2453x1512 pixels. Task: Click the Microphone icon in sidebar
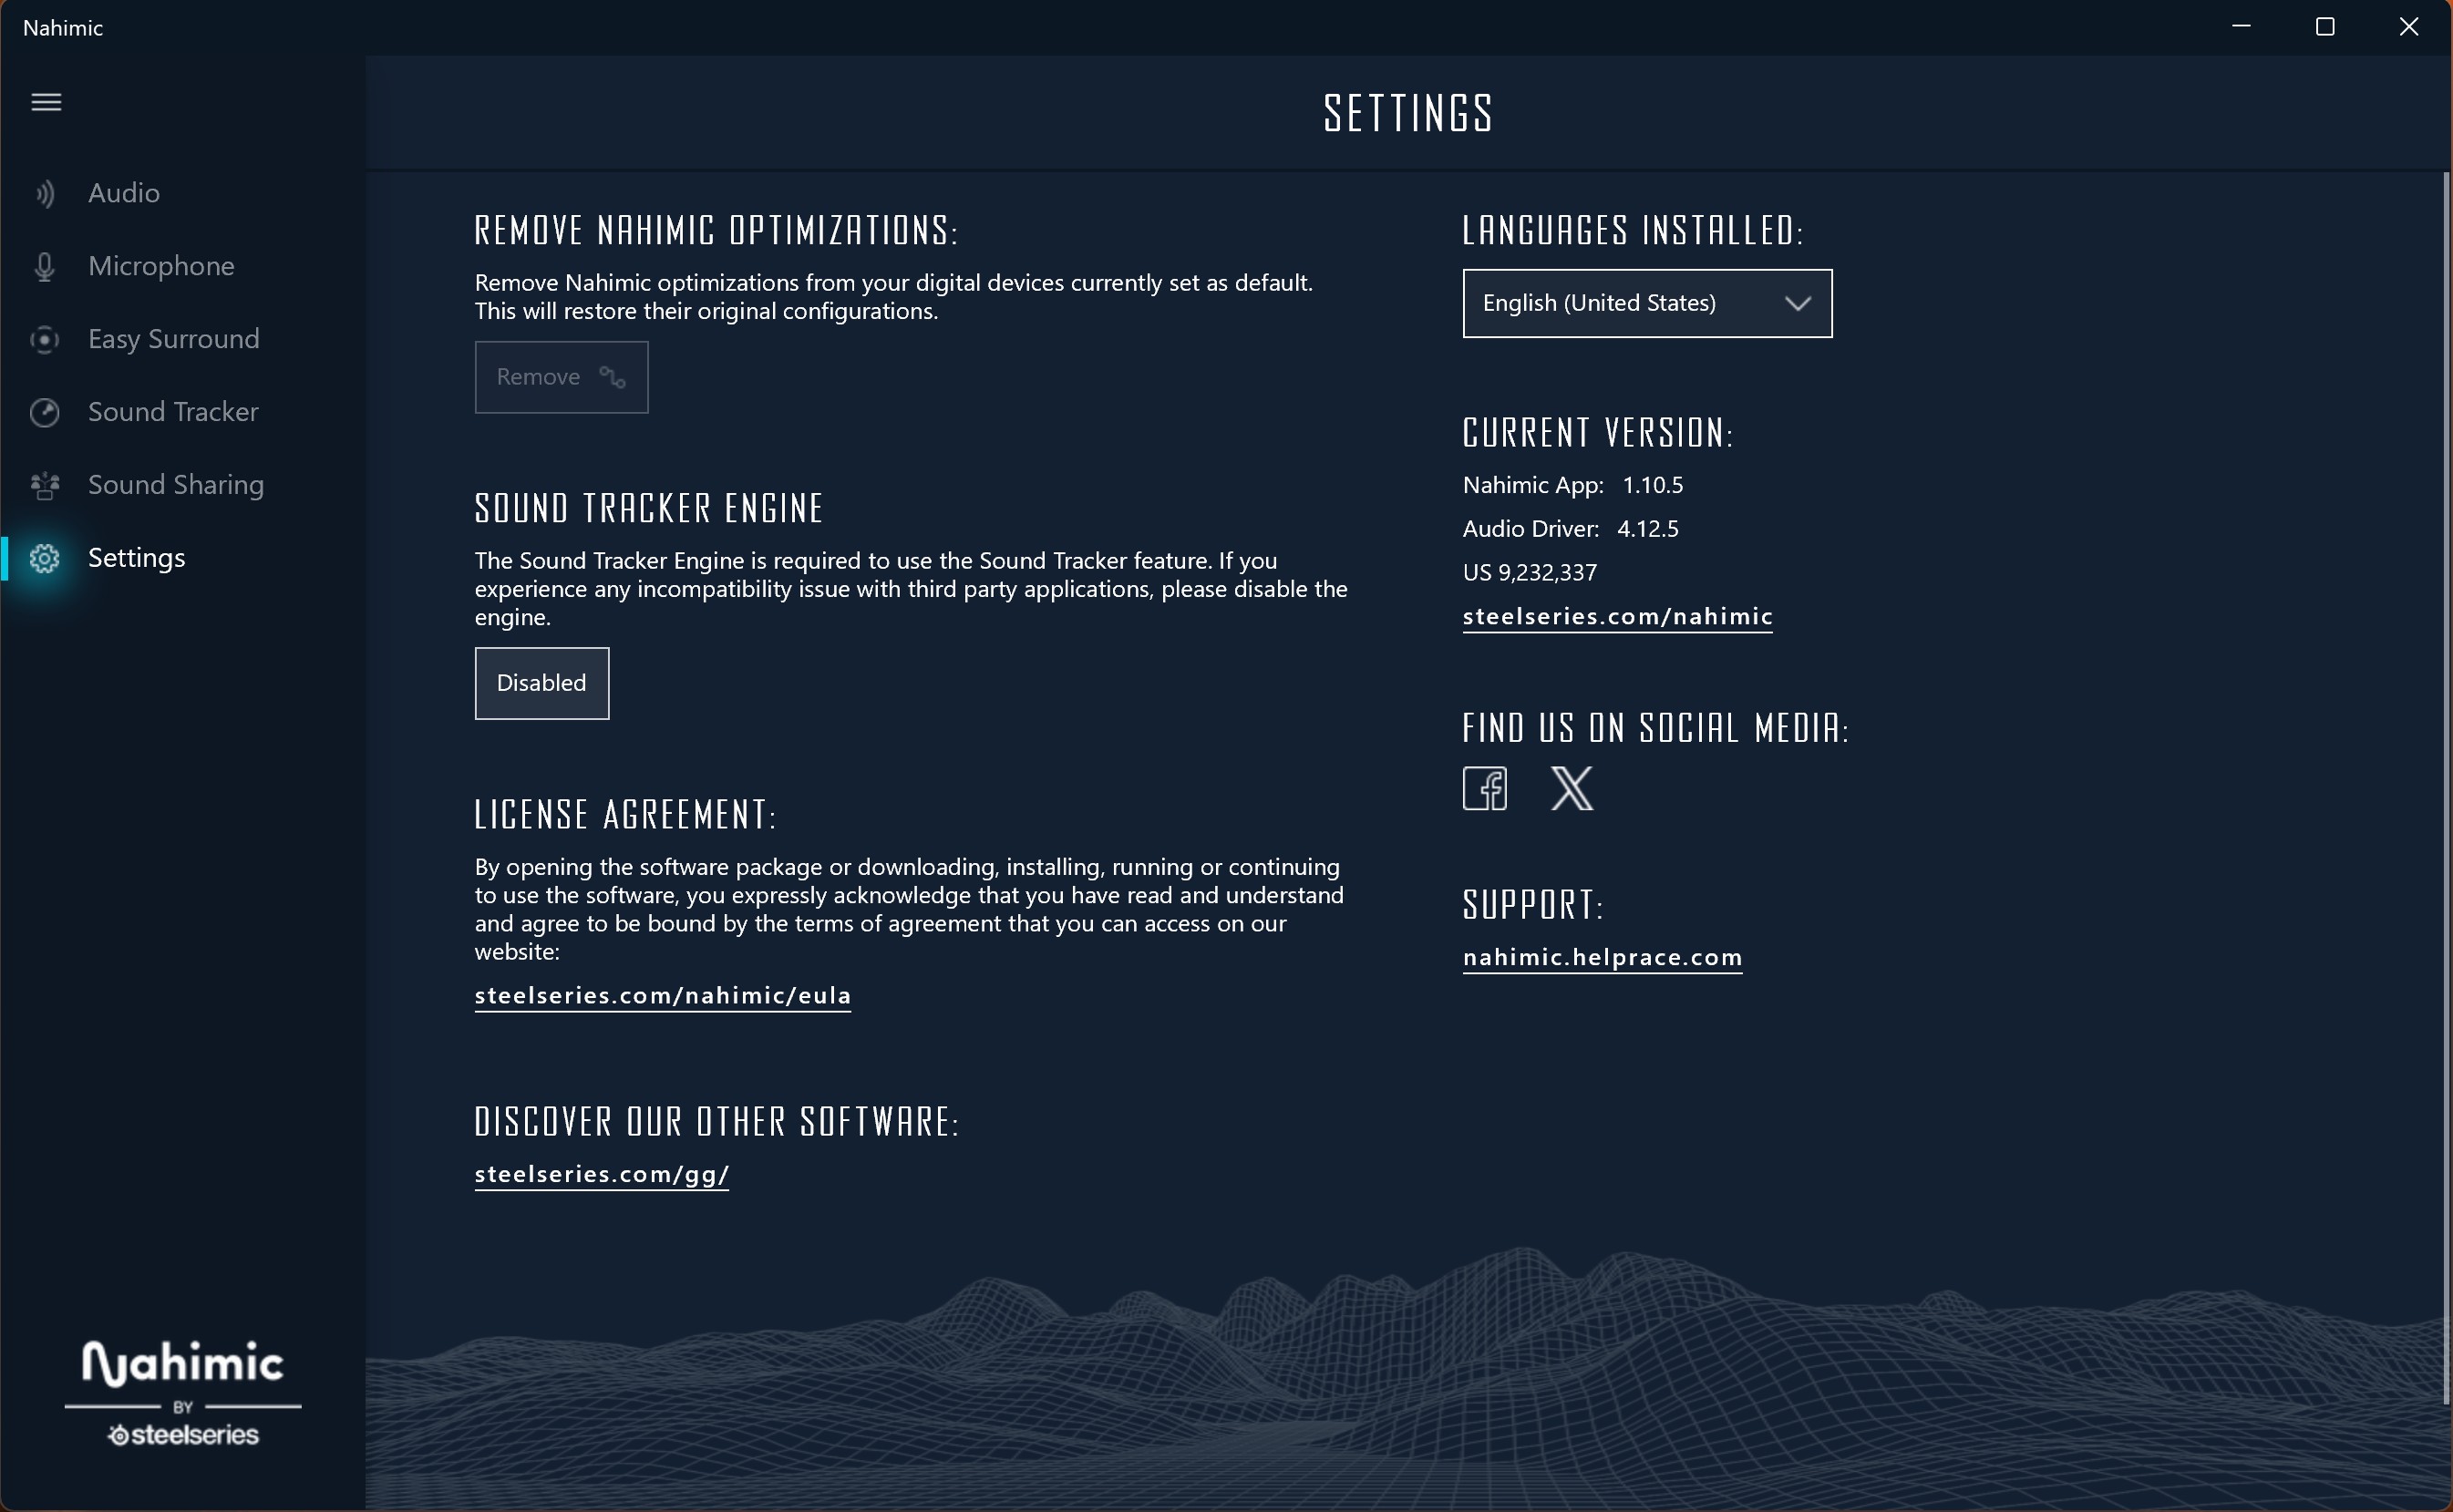(x=45, y=267)
